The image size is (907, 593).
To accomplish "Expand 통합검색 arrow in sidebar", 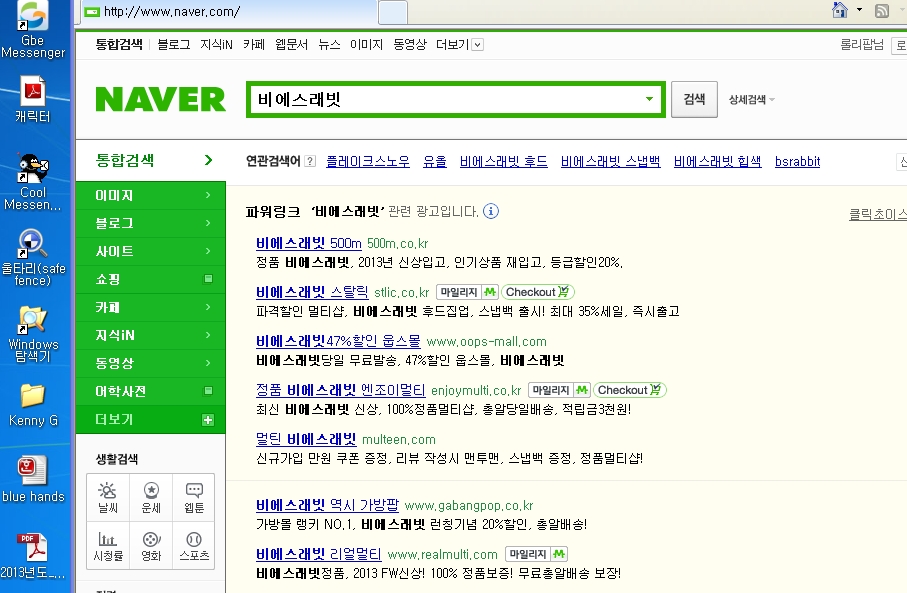I will 208,160.
